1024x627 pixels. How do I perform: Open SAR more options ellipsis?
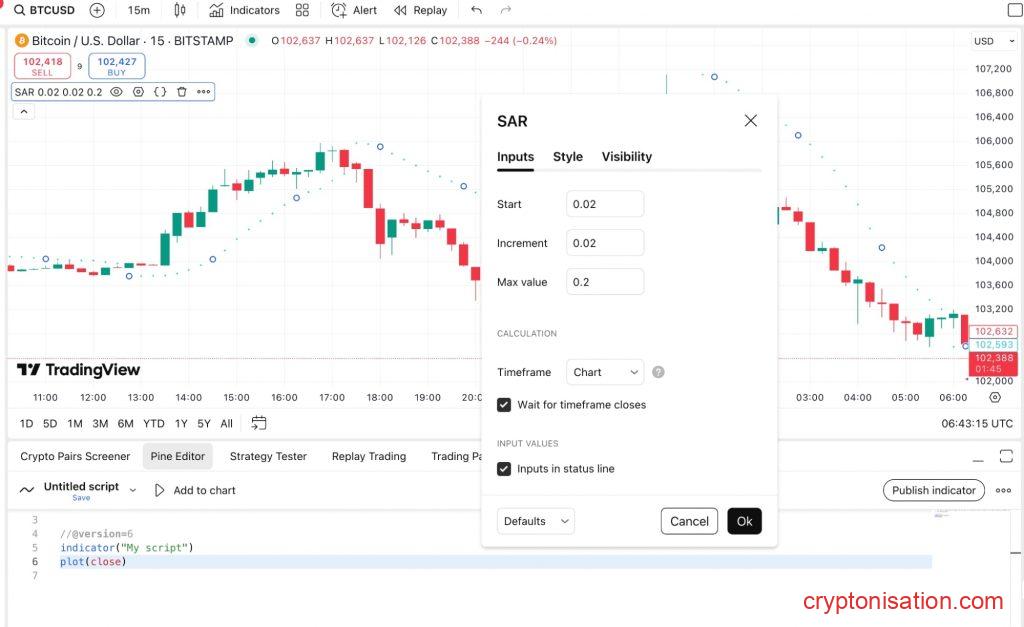click(204, 92)
